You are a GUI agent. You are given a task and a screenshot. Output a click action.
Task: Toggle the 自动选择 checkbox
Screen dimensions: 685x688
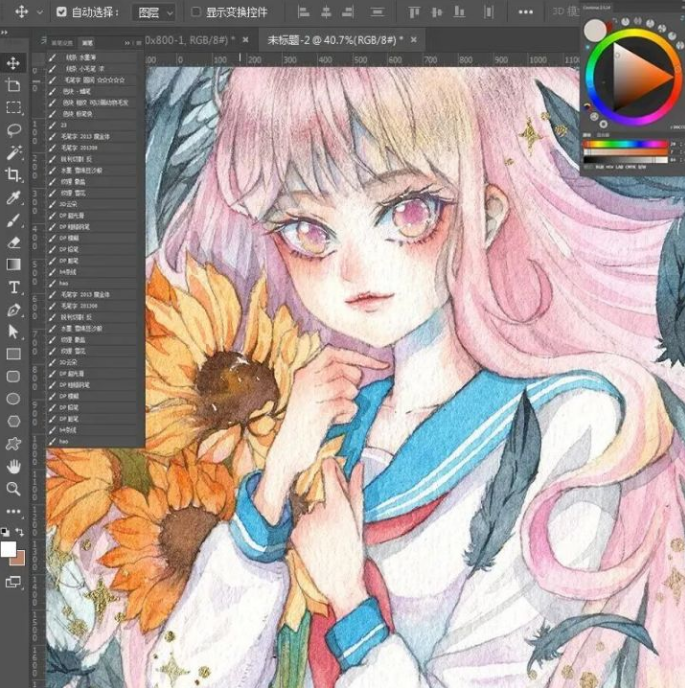pyautogui.click(x=61, y=12)
